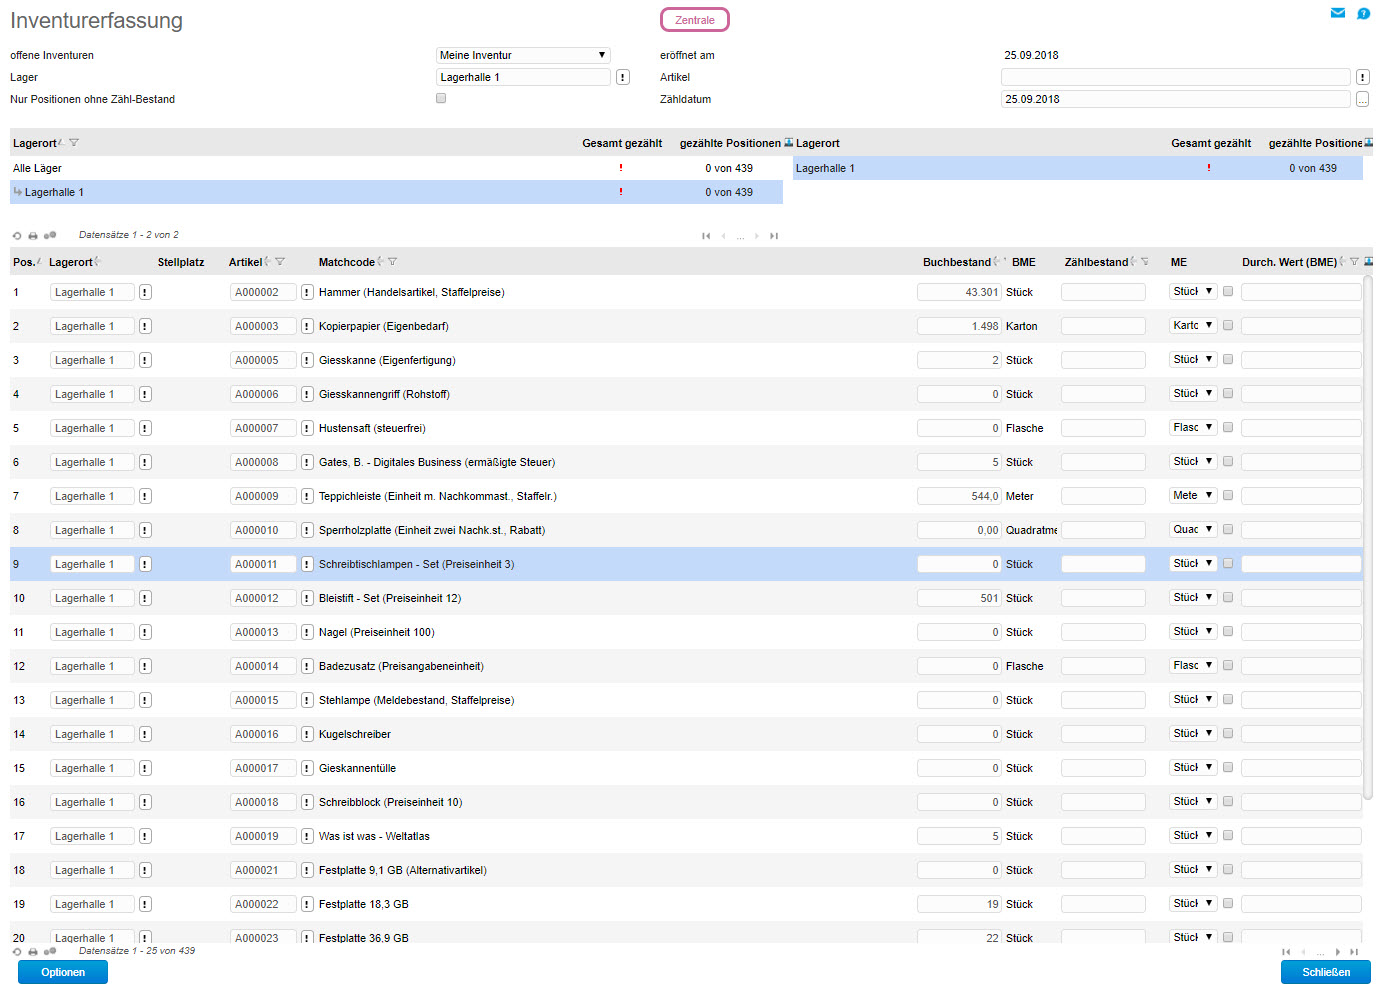The width and height of the screenshot is (1377, 988).
Task: Enable 'Nur Positionen ohne Zähl-Bestand' checkbox
Action: [441, 98]
